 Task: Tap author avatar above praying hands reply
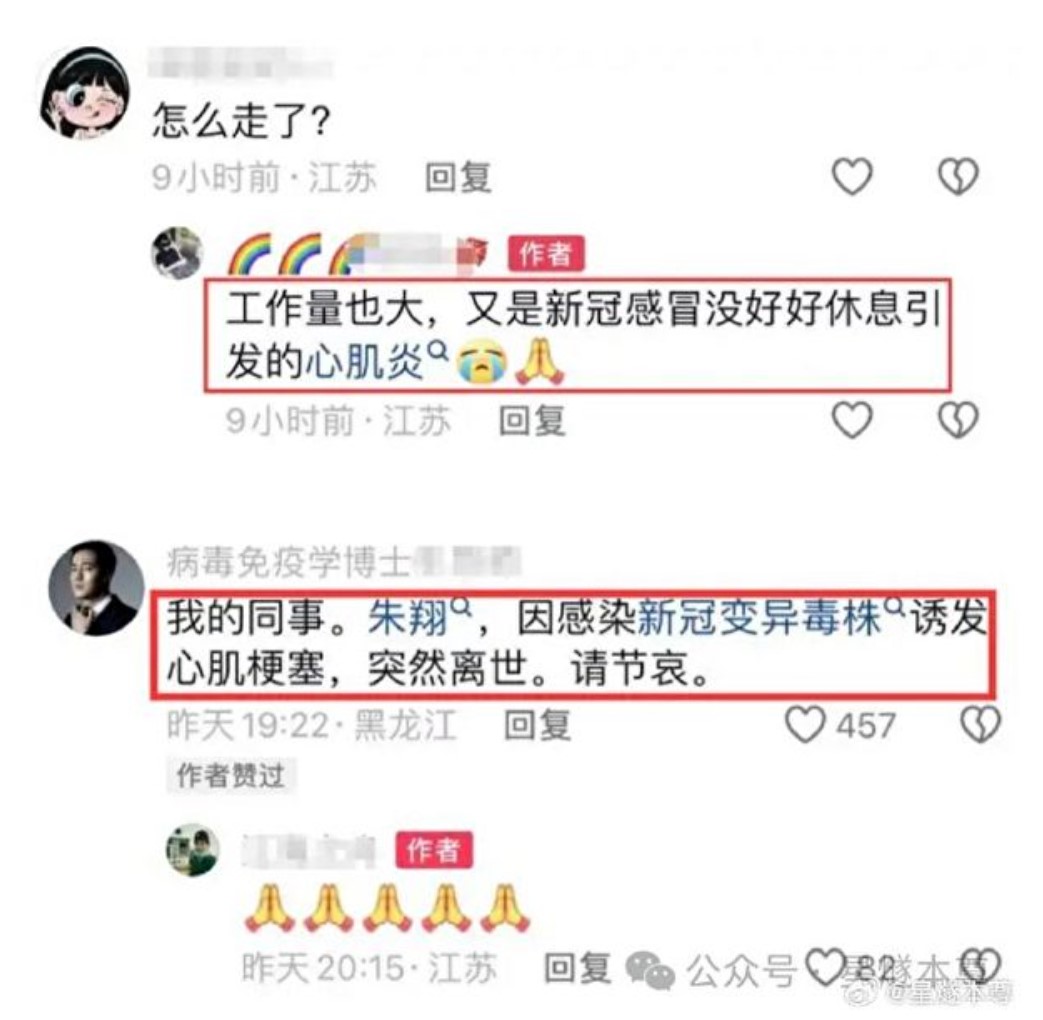click(192, 850)
